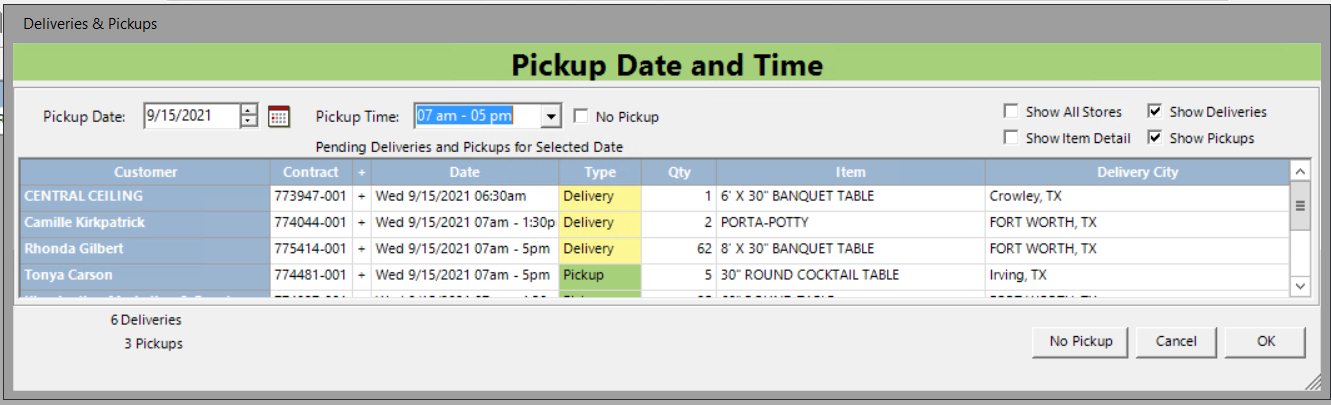Enable Show Item Detail checkbox
The width and height of the screenshot is (1331, 405).
click(1011, 138)
